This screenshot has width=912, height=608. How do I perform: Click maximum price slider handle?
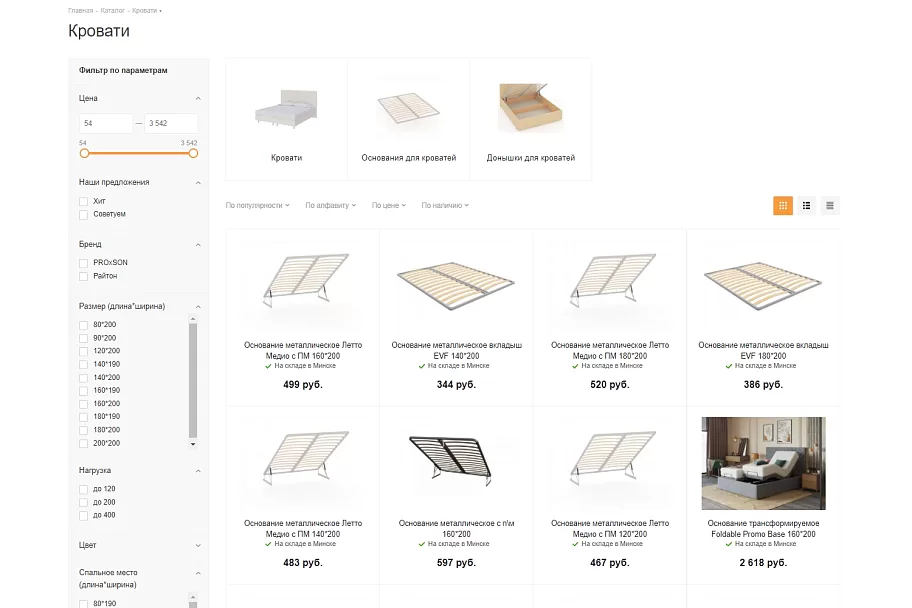coord(193,154)
